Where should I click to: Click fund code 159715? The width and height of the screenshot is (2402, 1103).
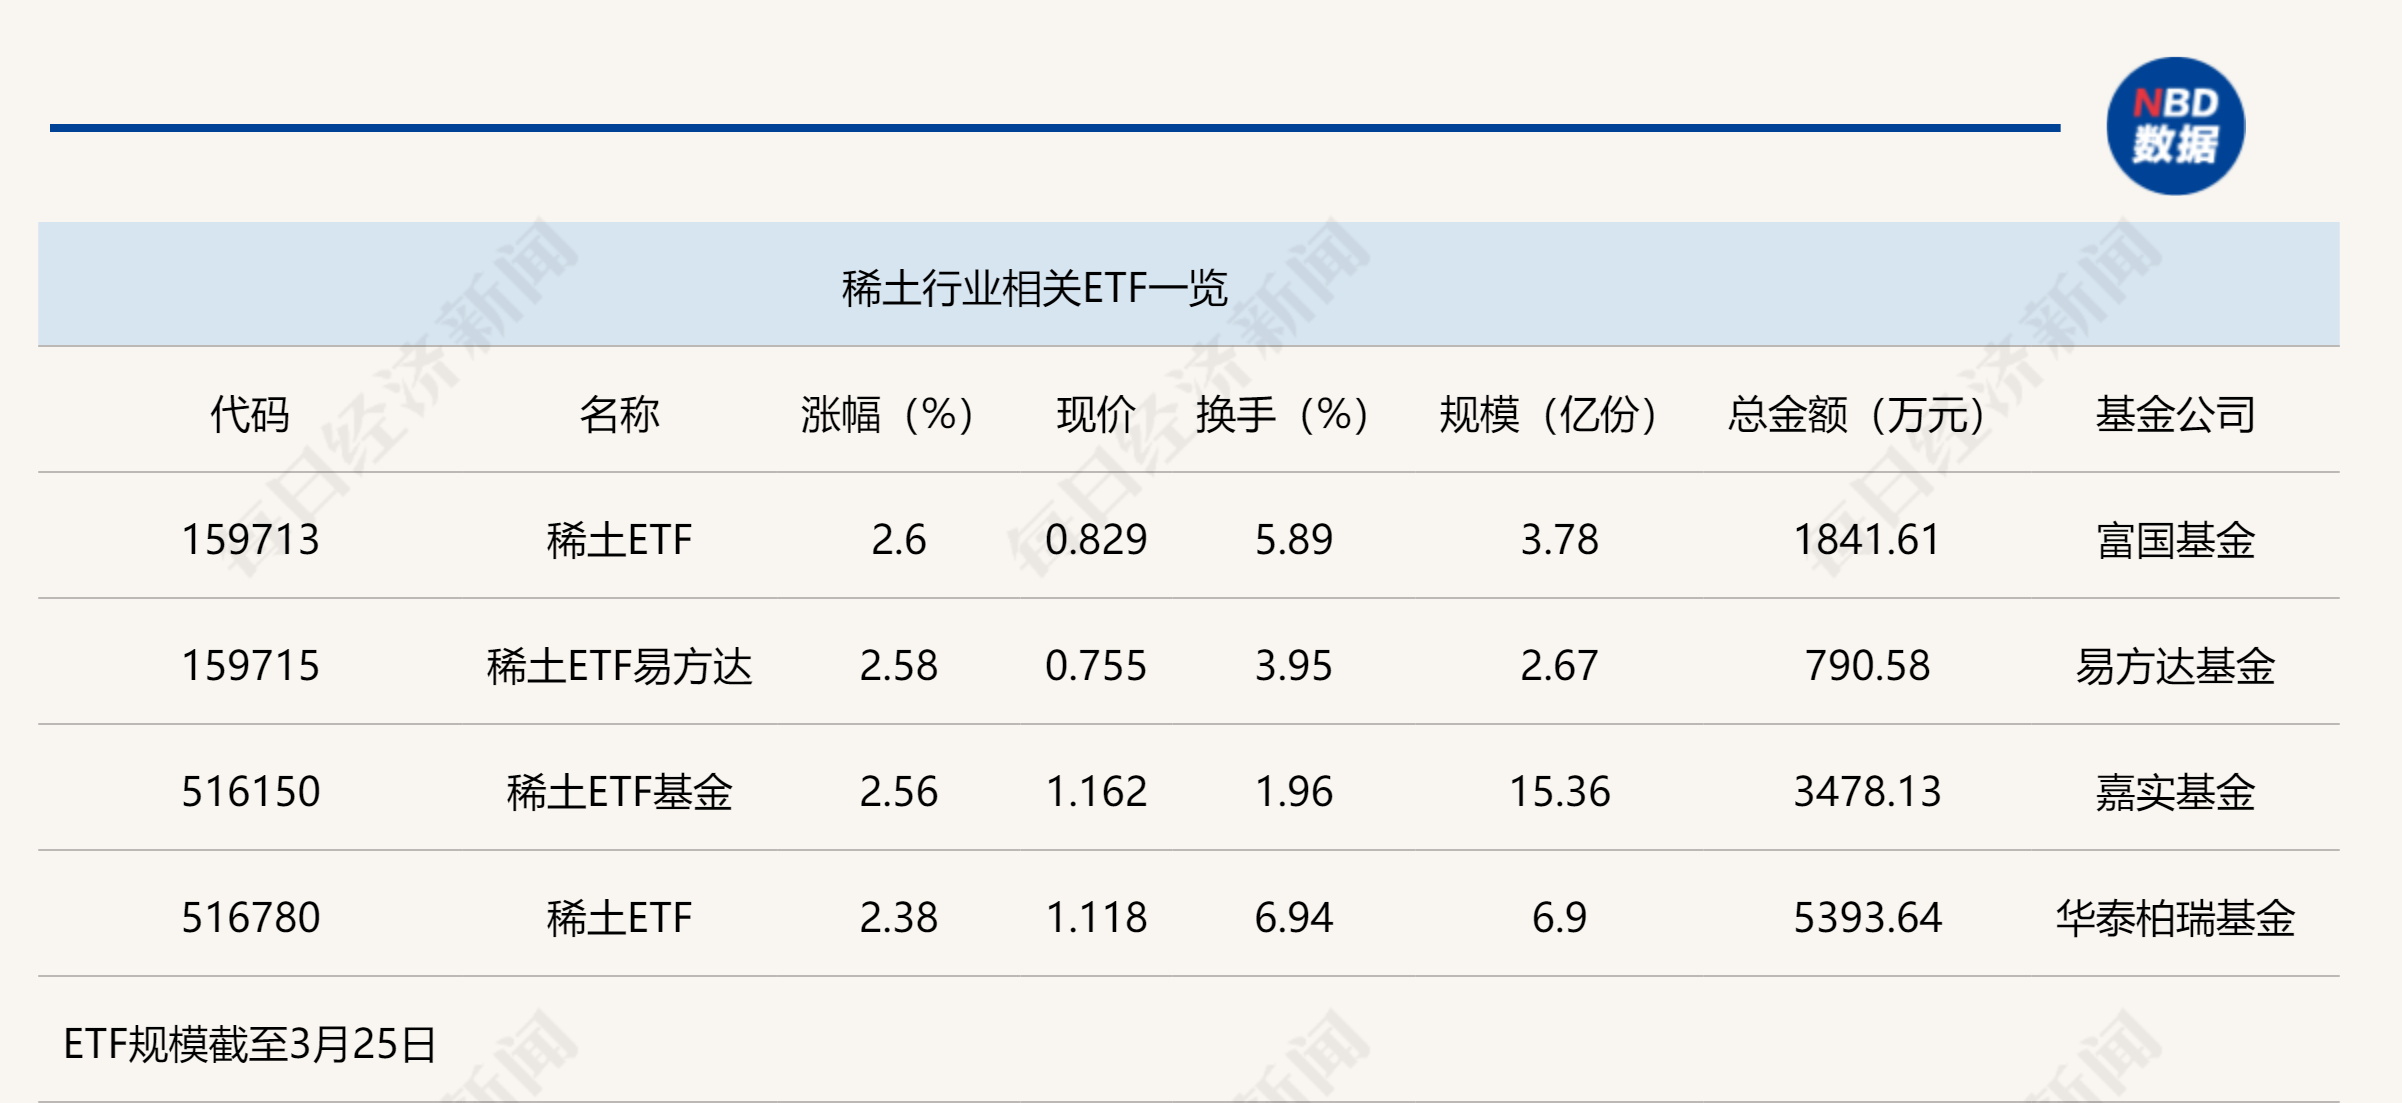[250, 666]
